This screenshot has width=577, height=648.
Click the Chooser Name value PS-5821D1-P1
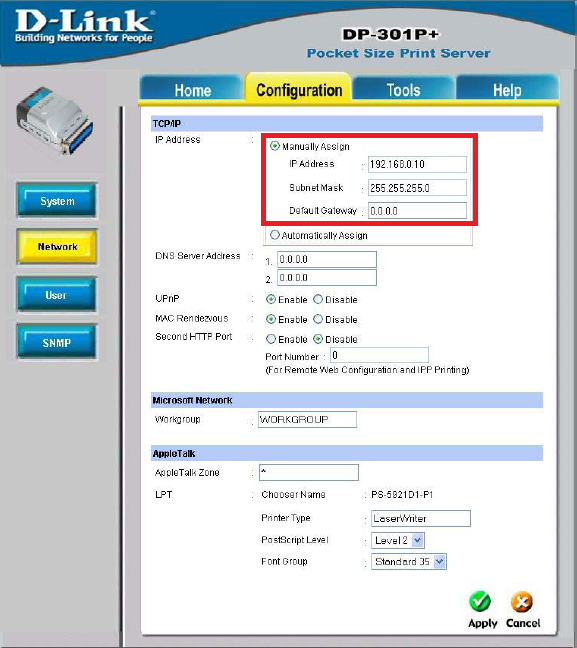pos(402,495)
